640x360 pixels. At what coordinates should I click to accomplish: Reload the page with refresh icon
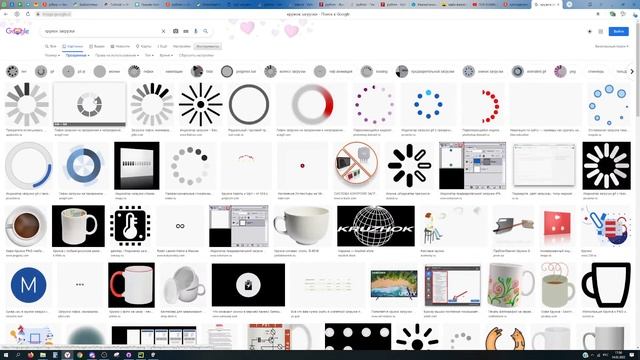tap(28, 14)
